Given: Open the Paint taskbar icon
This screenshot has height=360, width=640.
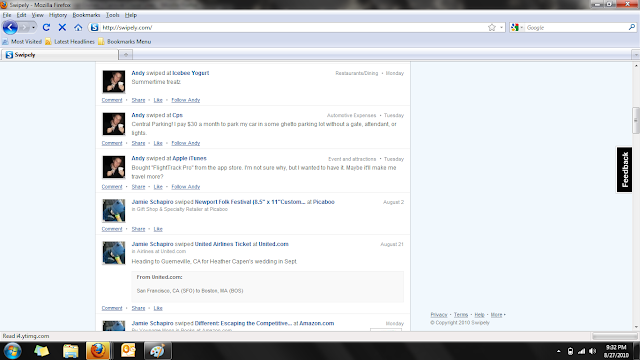Looking at the screenshot, I should pos(158,351).
